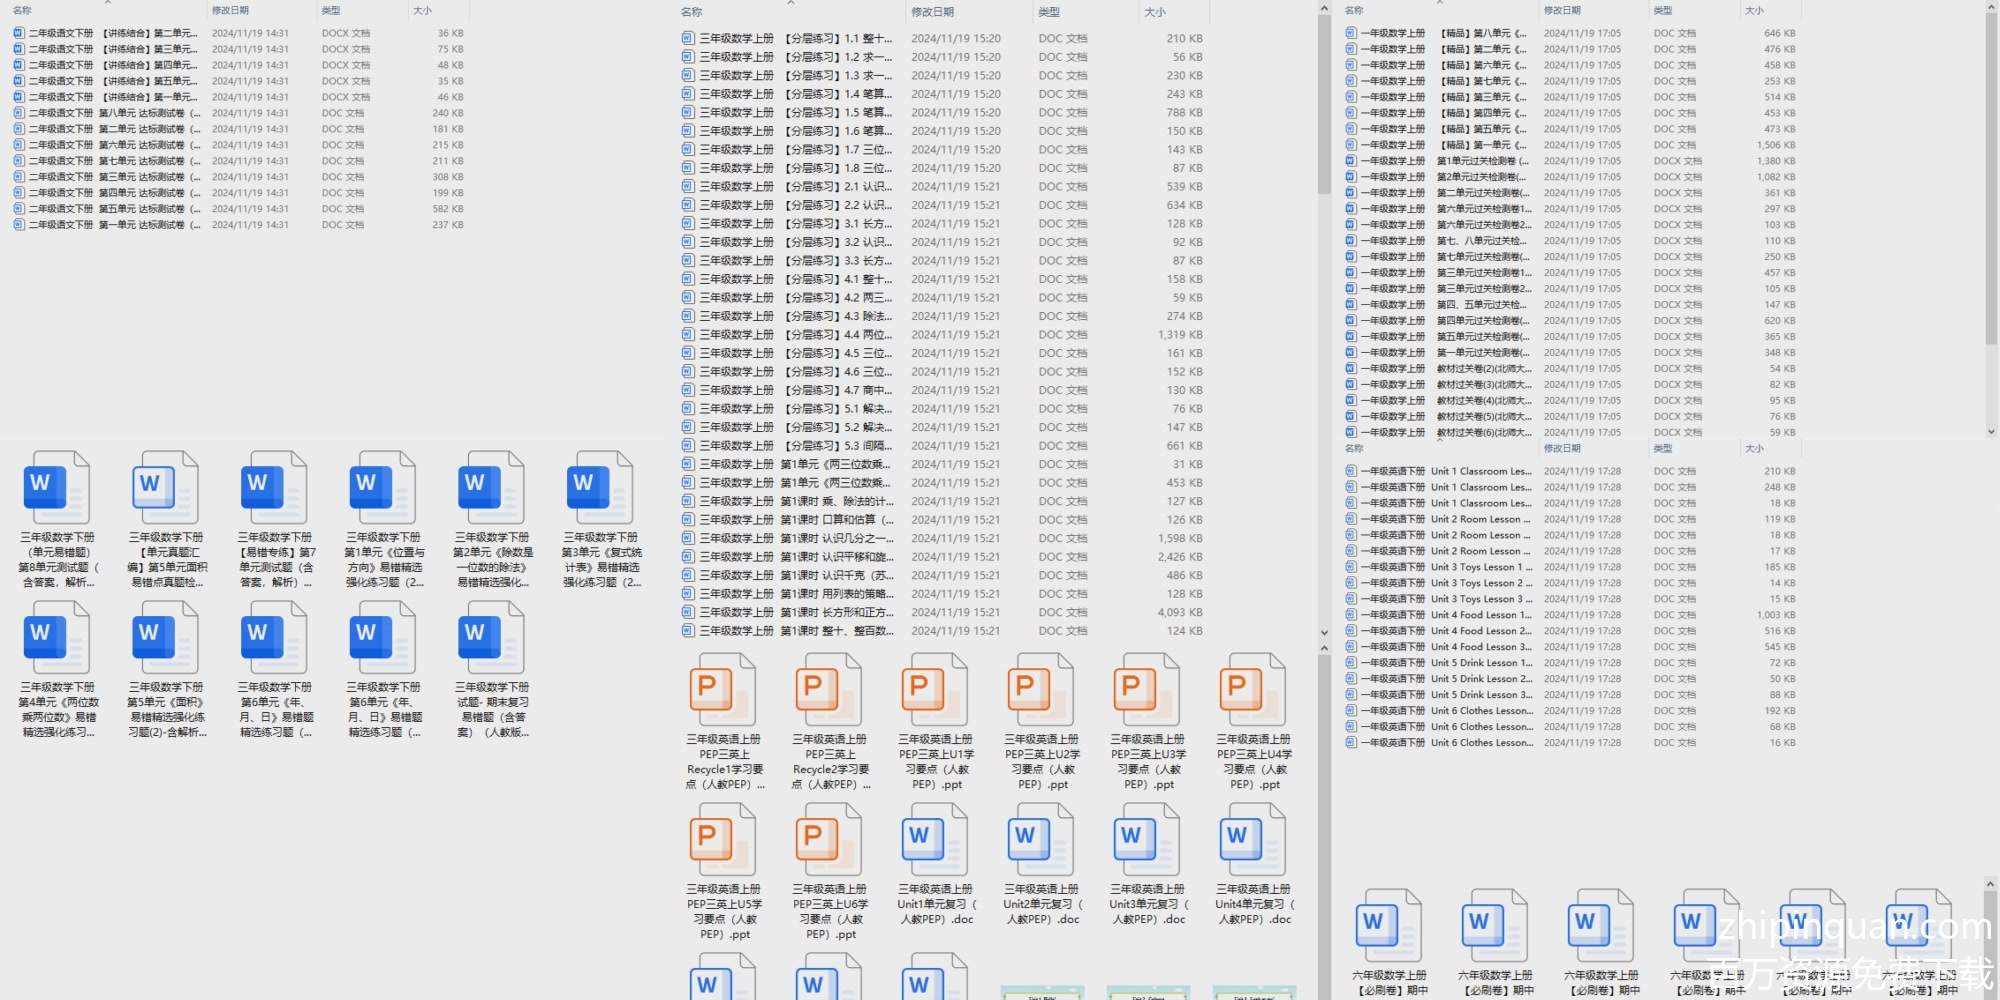This screenshot has width=2000, height=1000.
Task: Click scroll-down arrow of top-right file list
Action: (1991, 432)
